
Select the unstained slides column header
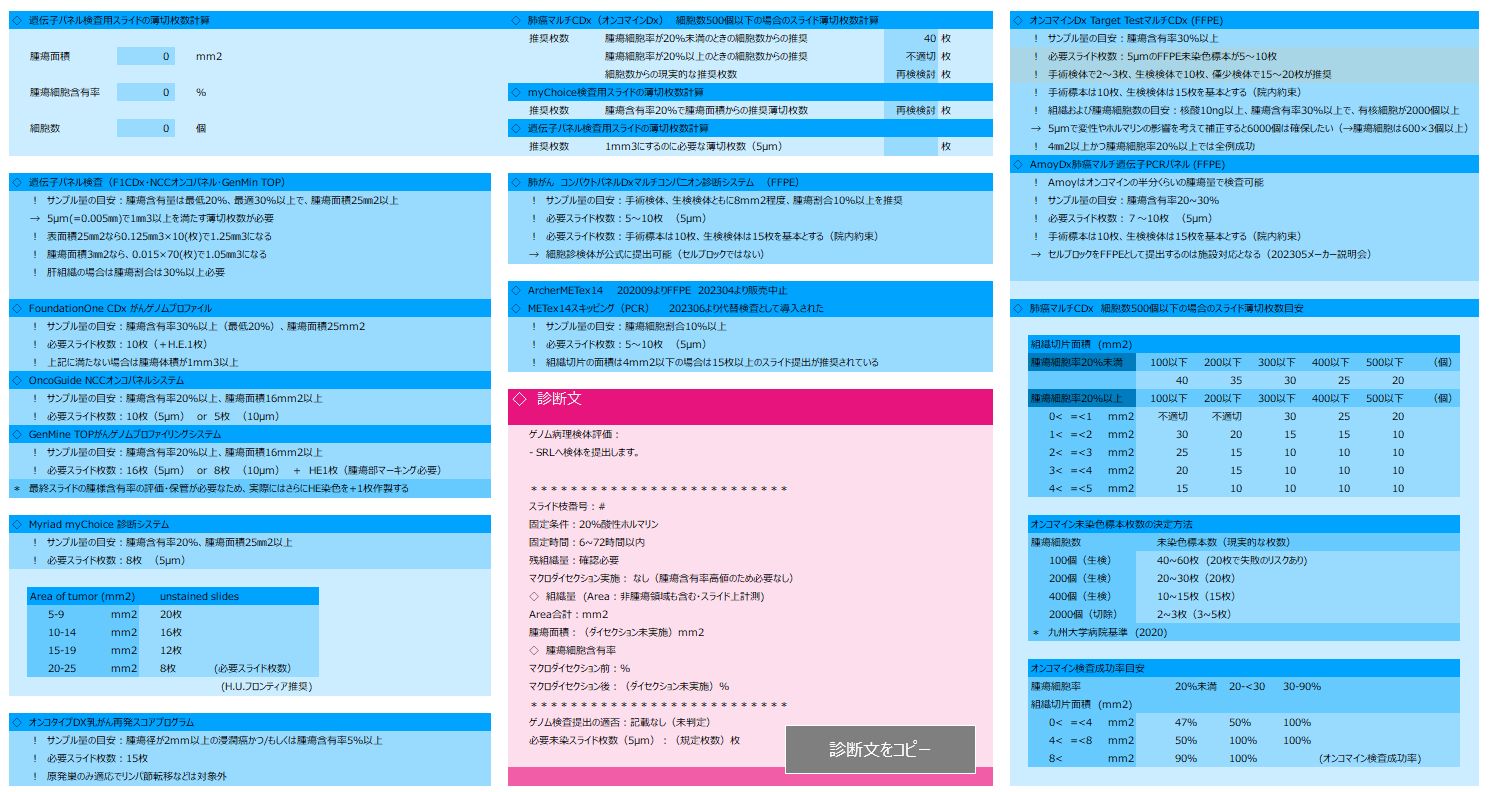[199, 596]
